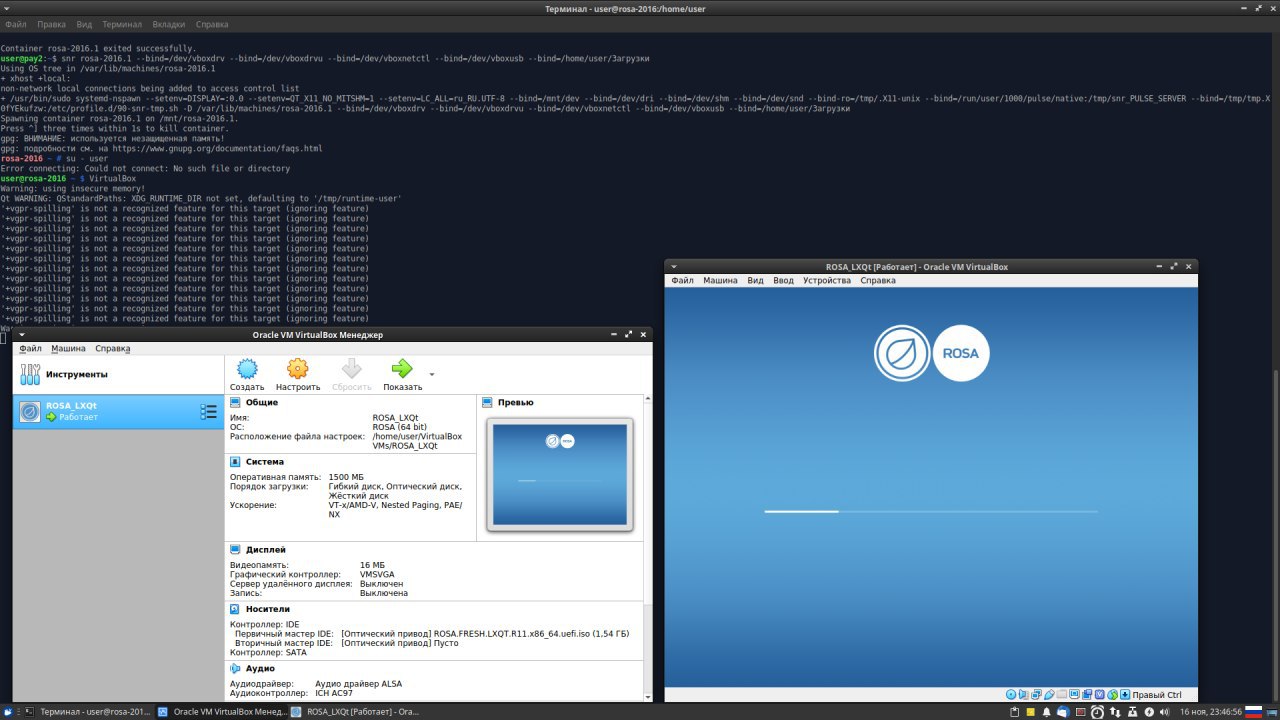Click keyboard capture arrow icon near Правый Ctrl

click(x=1125, y=695)
